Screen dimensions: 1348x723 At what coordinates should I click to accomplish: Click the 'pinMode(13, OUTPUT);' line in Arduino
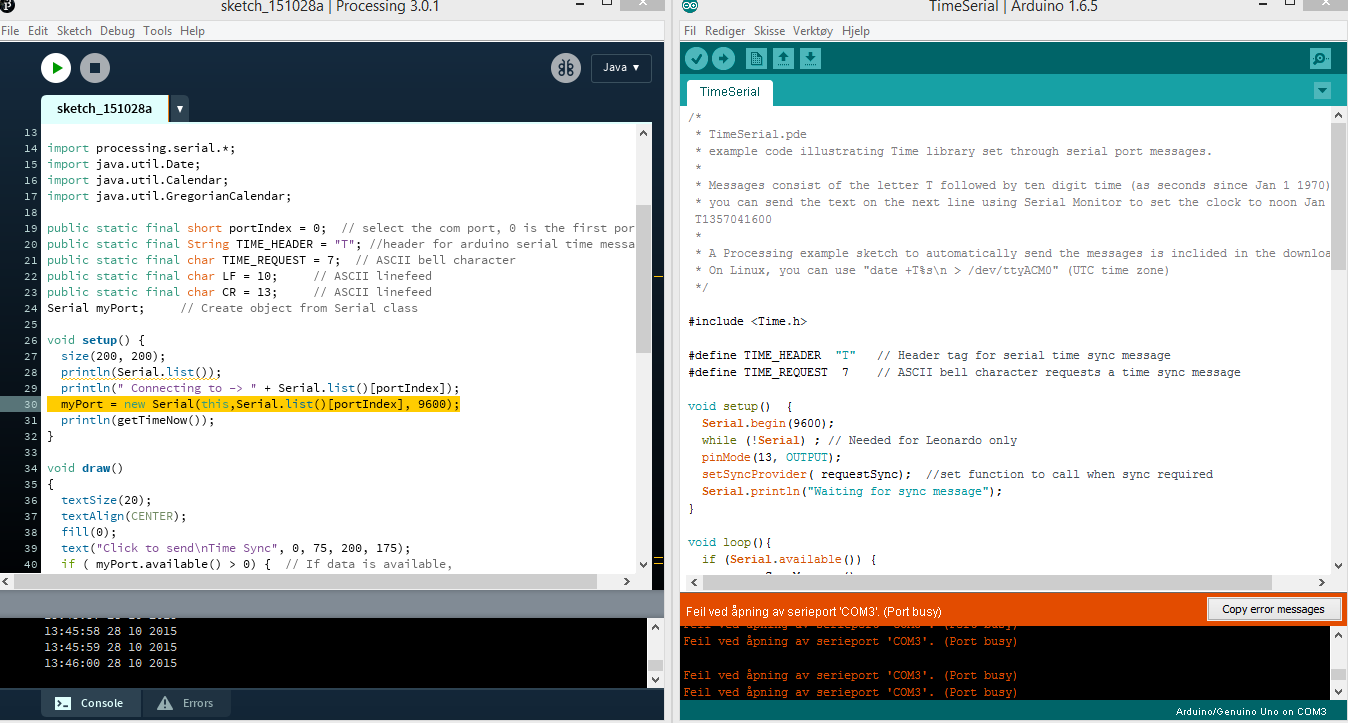(x=772, y=457)
